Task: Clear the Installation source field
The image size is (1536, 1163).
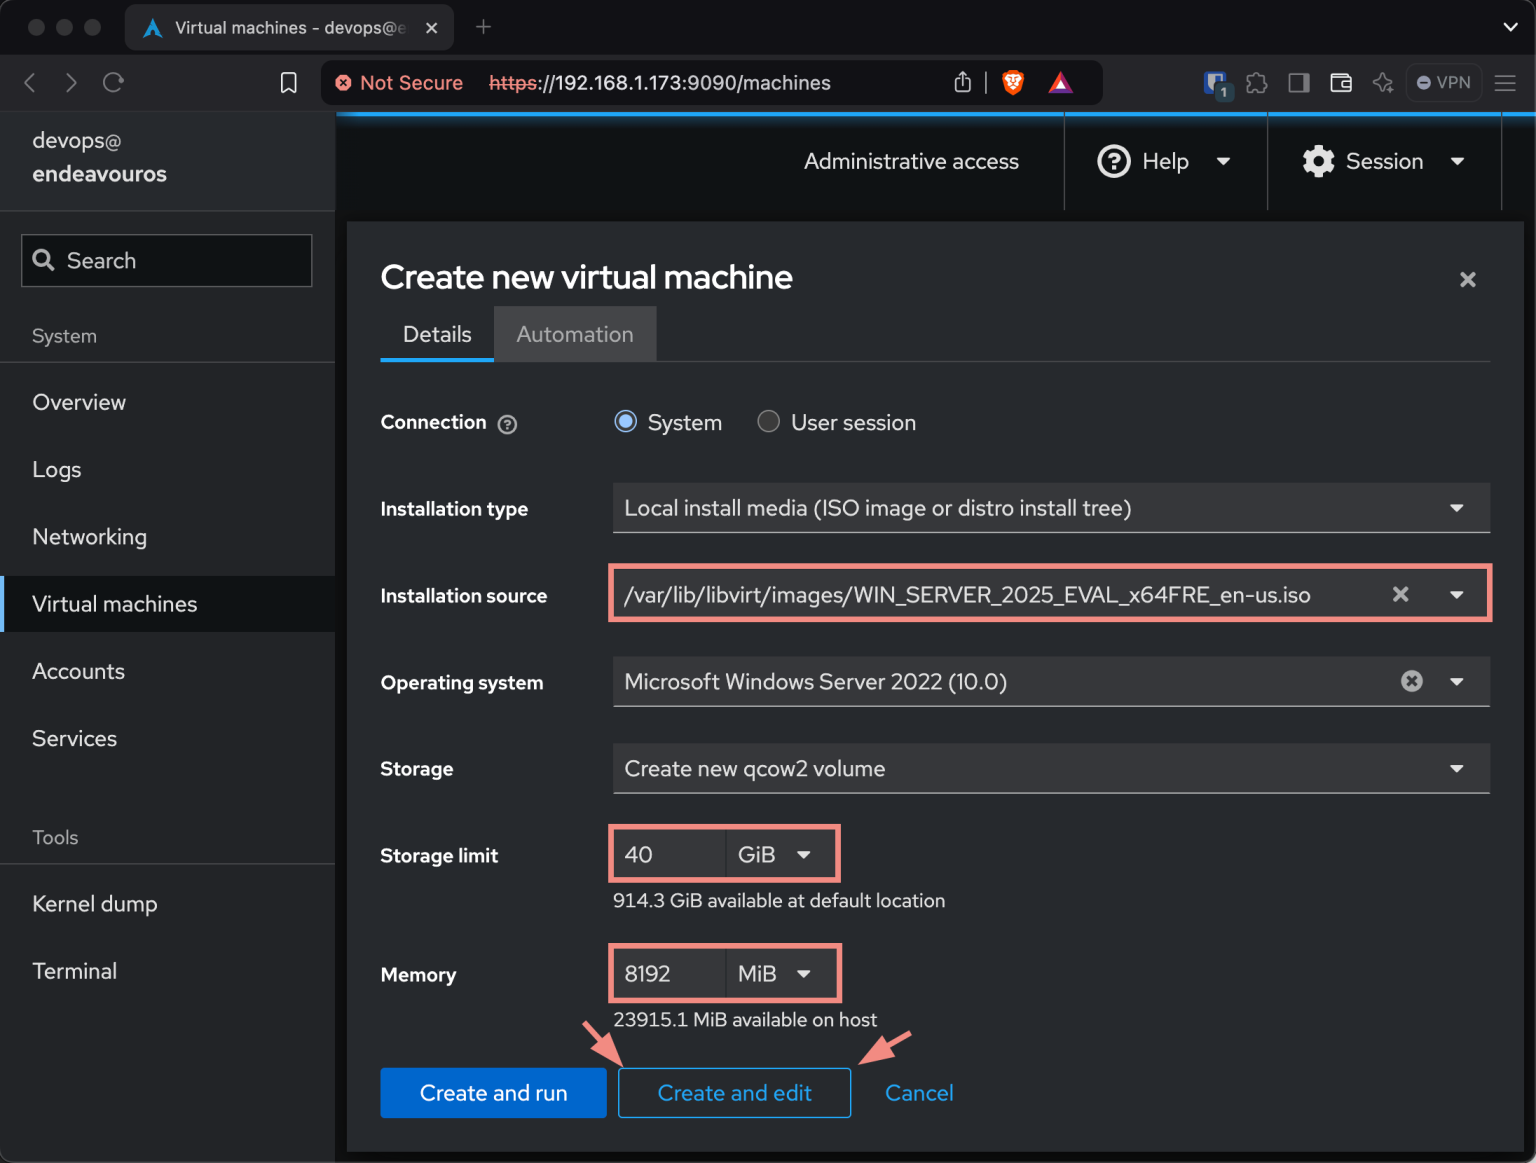Action: click(1400, 593)
